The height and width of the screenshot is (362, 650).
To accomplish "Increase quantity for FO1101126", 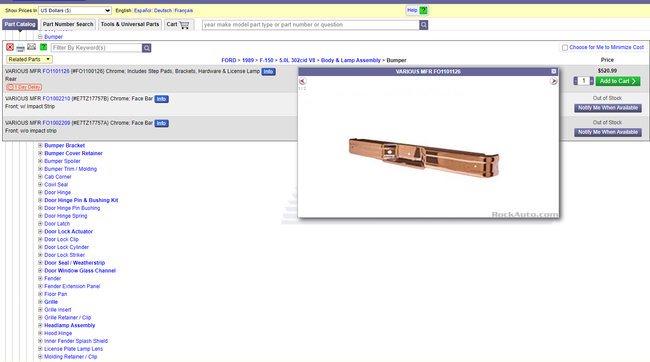I will (x=592, y=81).
